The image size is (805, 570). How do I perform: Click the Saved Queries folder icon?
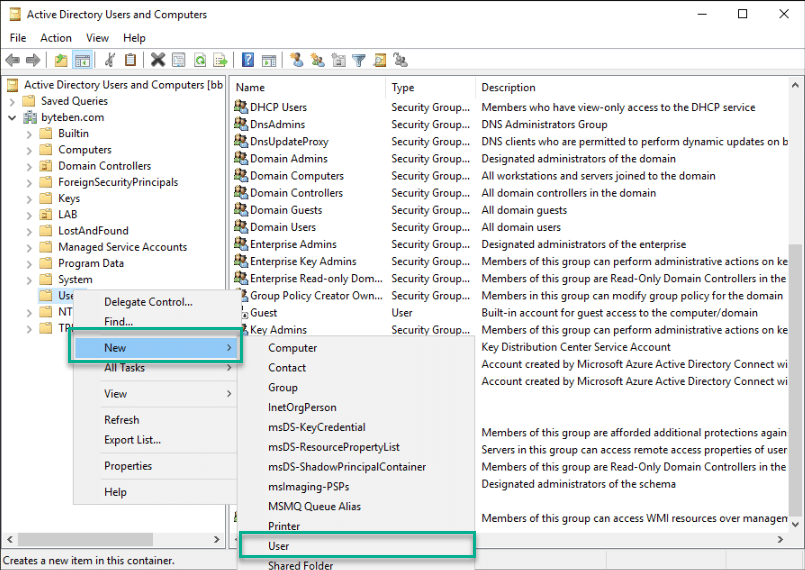coord(29,101)
